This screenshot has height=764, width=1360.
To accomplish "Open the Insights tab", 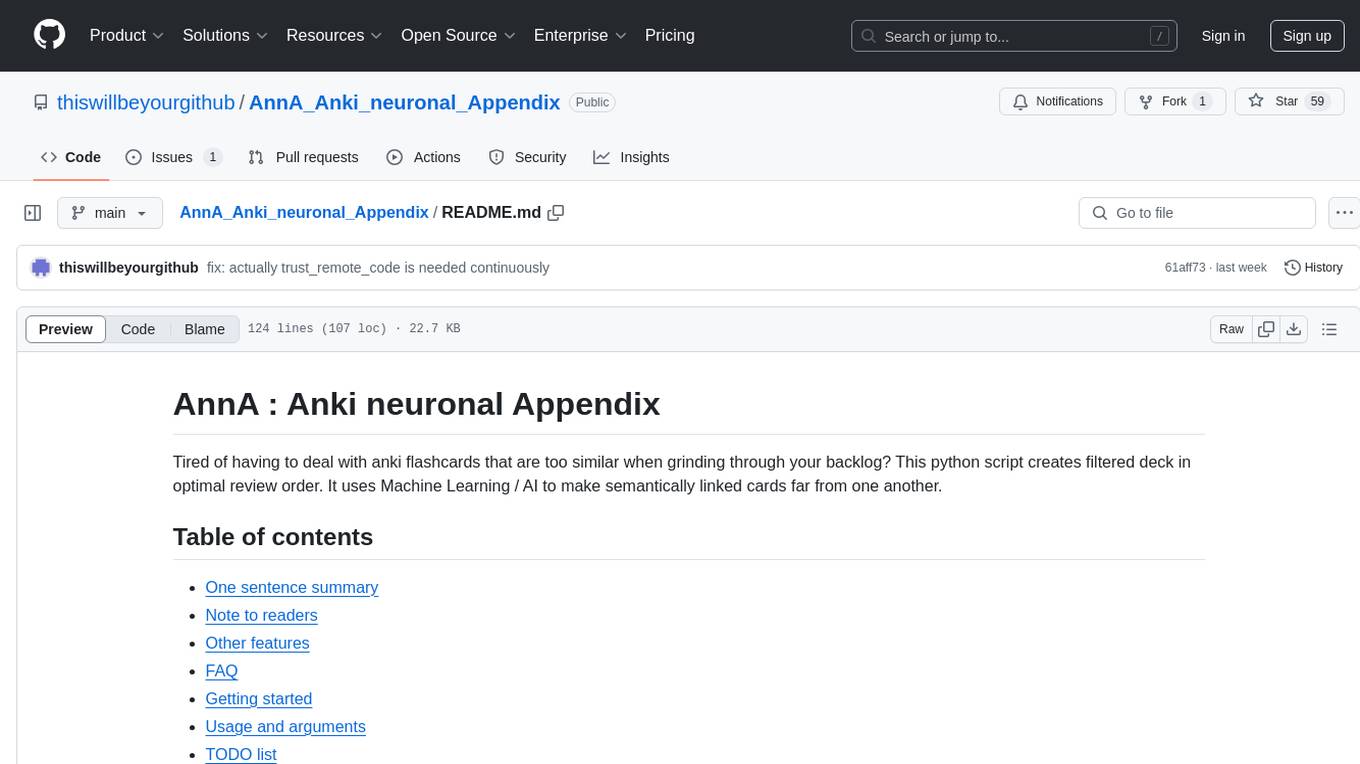I will 631,157.
